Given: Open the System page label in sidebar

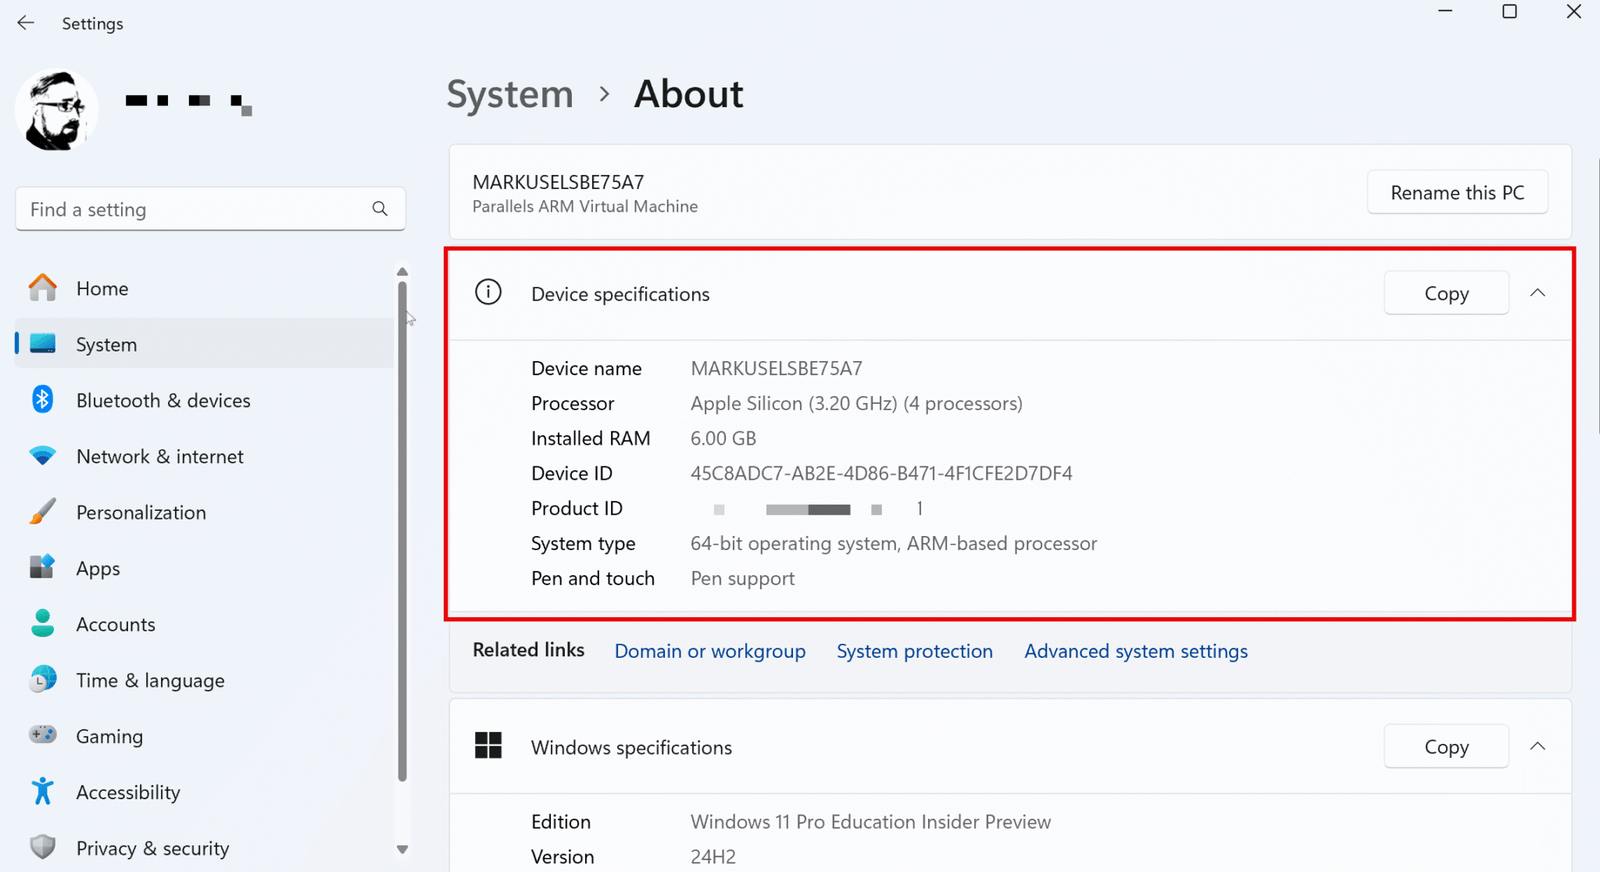Looking at the screenshot, I should pyautogui.click(x=106, y=344).
